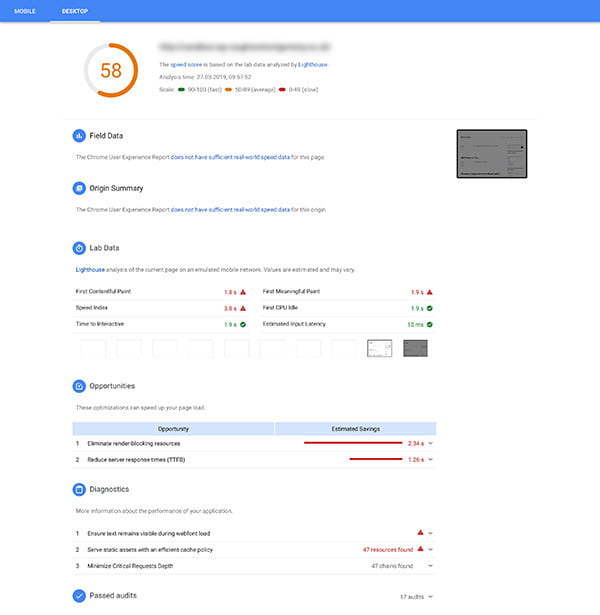The width and height of the screenshot is (600, 615).
Task: Open the speed score link
Action: (186, 65)
